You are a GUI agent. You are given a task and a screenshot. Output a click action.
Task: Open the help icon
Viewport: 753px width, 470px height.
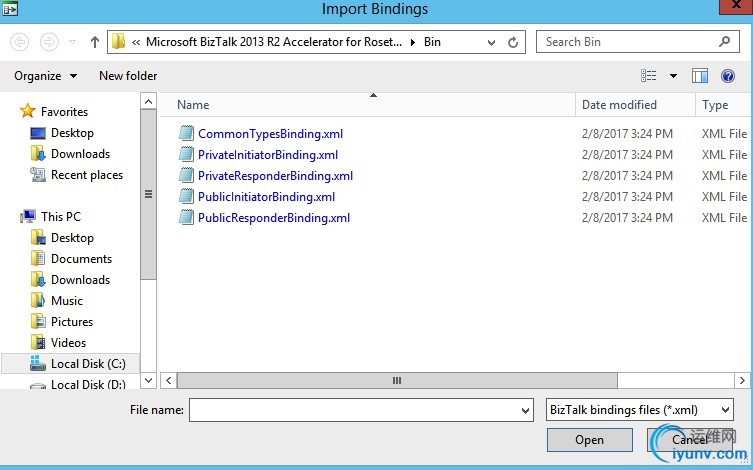[728, 76]
